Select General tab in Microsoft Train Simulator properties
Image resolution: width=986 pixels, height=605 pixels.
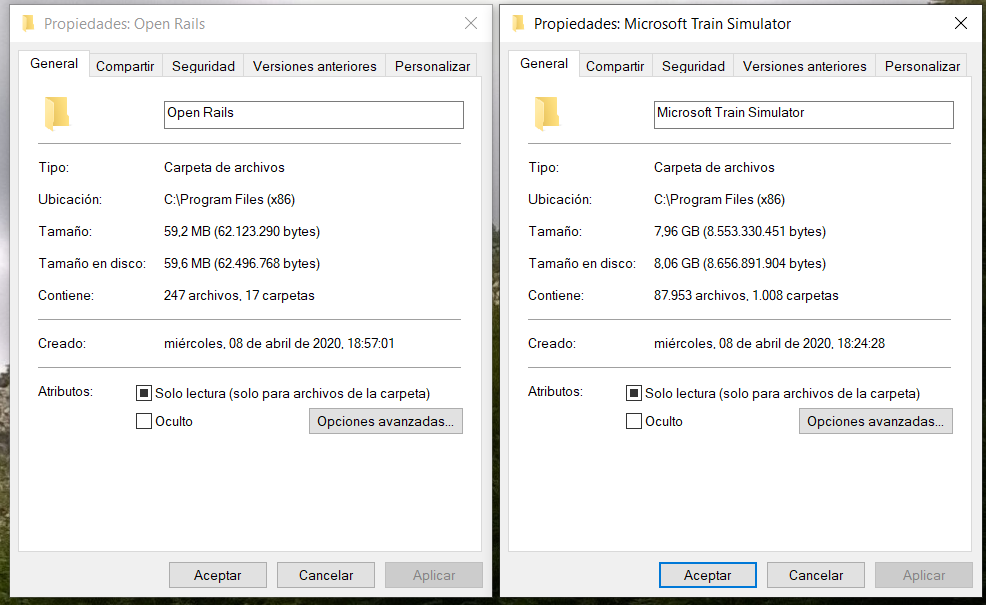[544, 64]
